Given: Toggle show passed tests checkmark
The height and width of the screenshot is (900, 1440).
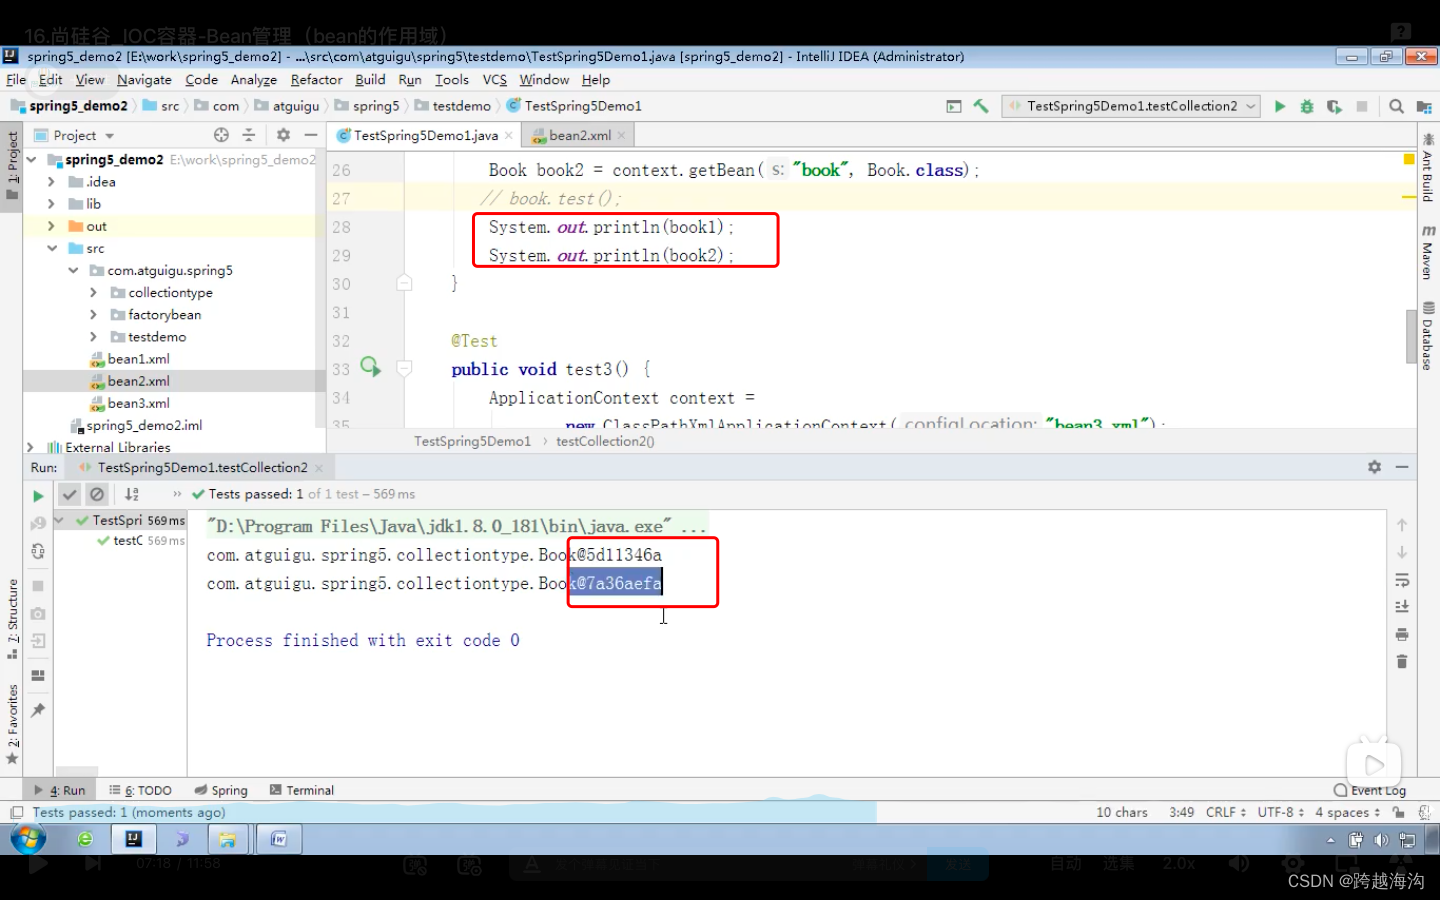Looking at the screenshot, I should pos(69,494).
